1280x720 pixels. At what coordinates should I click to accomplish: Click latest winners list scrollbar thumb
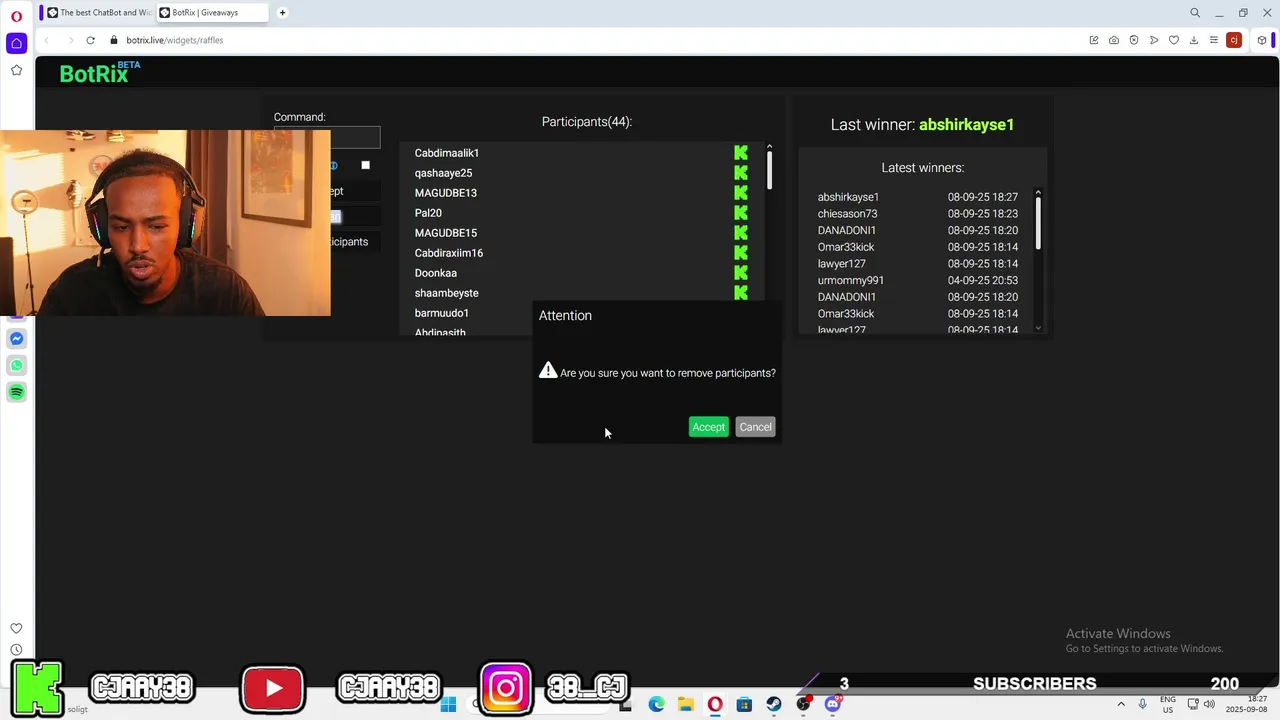[1038, 223]
